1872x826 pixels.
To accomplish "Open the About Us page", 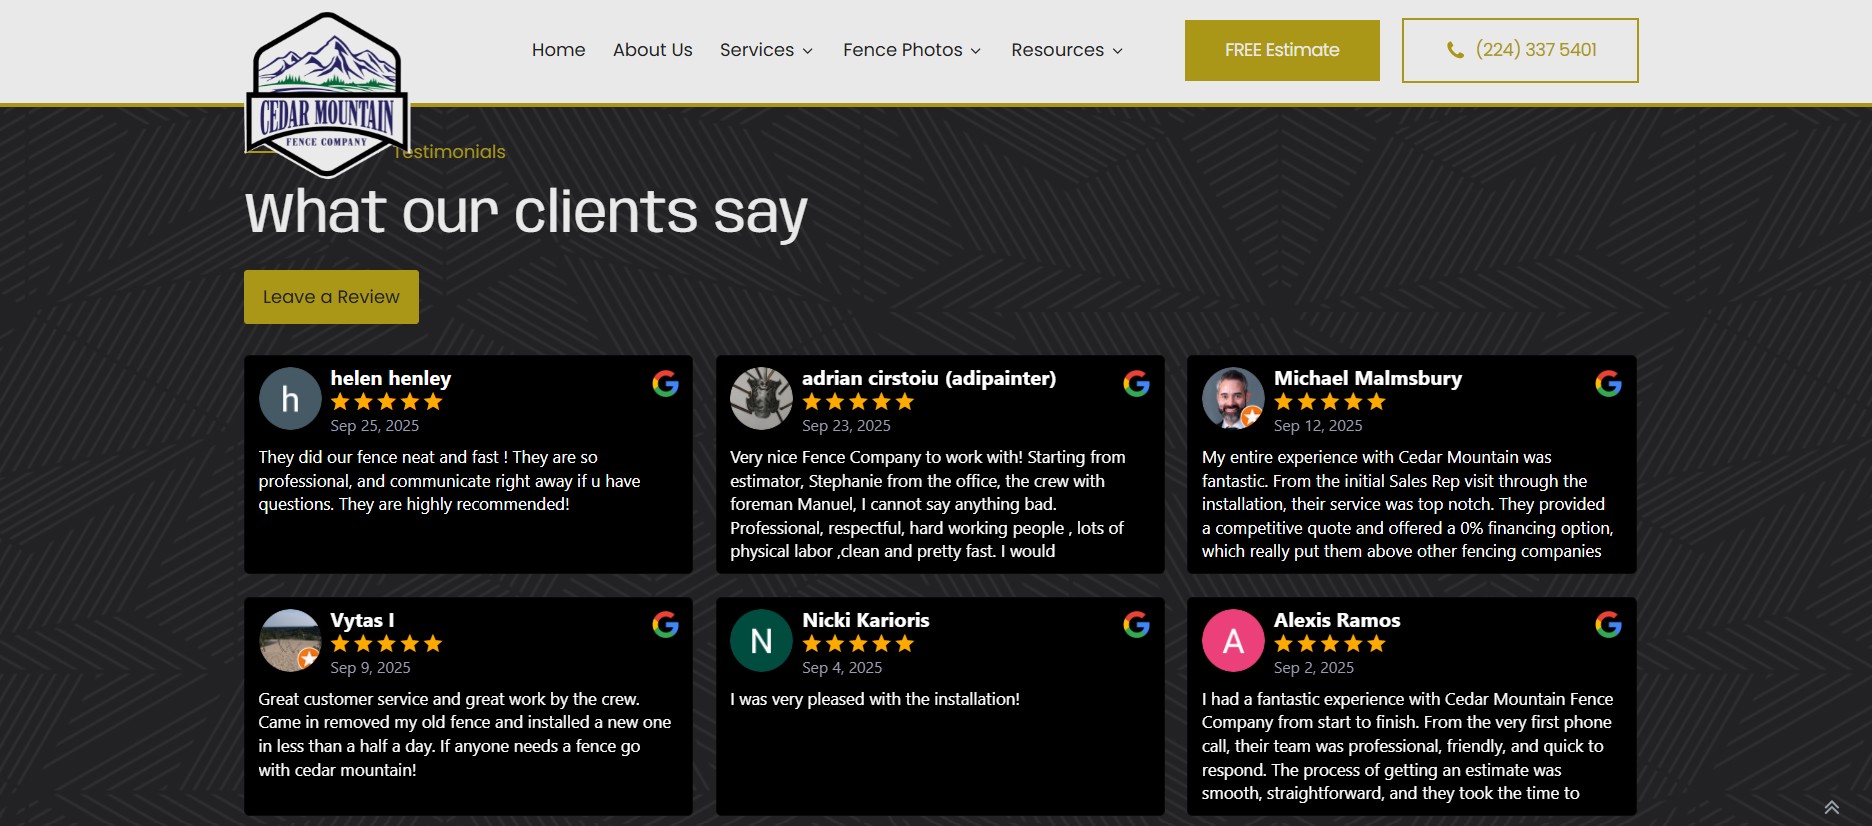I will [652, 50].
